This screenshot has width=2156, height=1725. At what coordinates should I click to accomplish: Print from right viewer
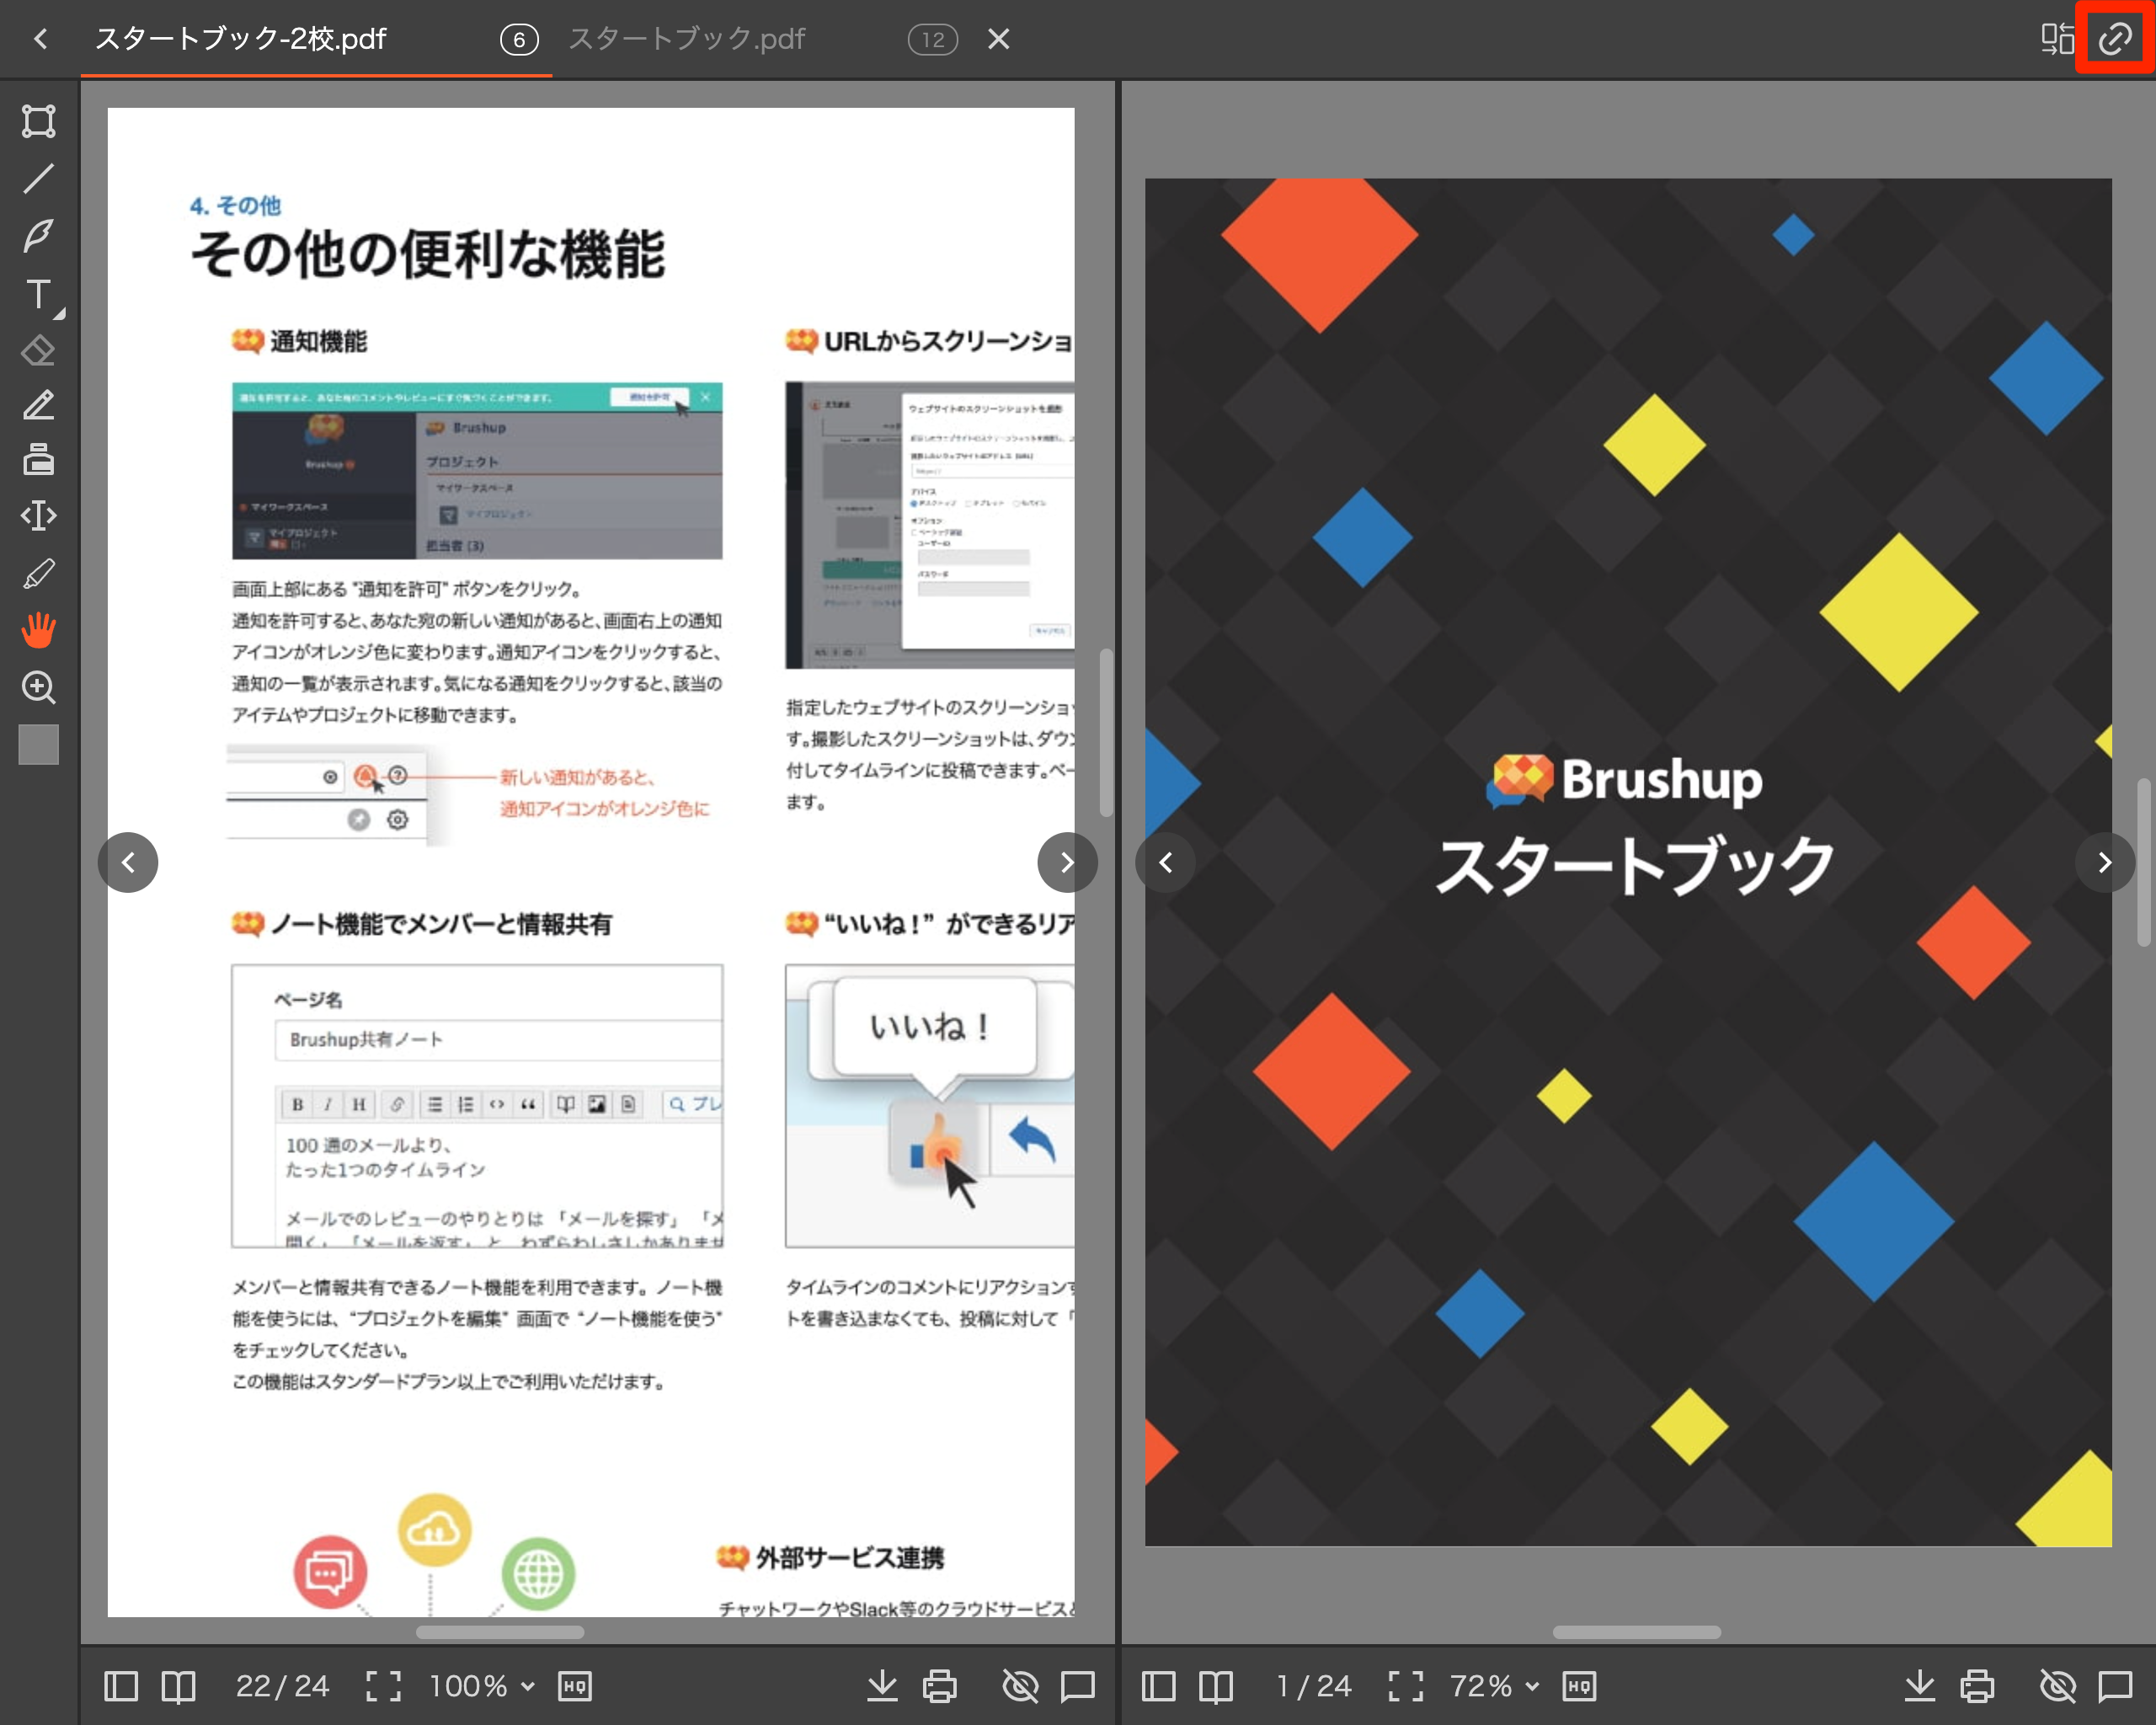coord(1976,1686)
